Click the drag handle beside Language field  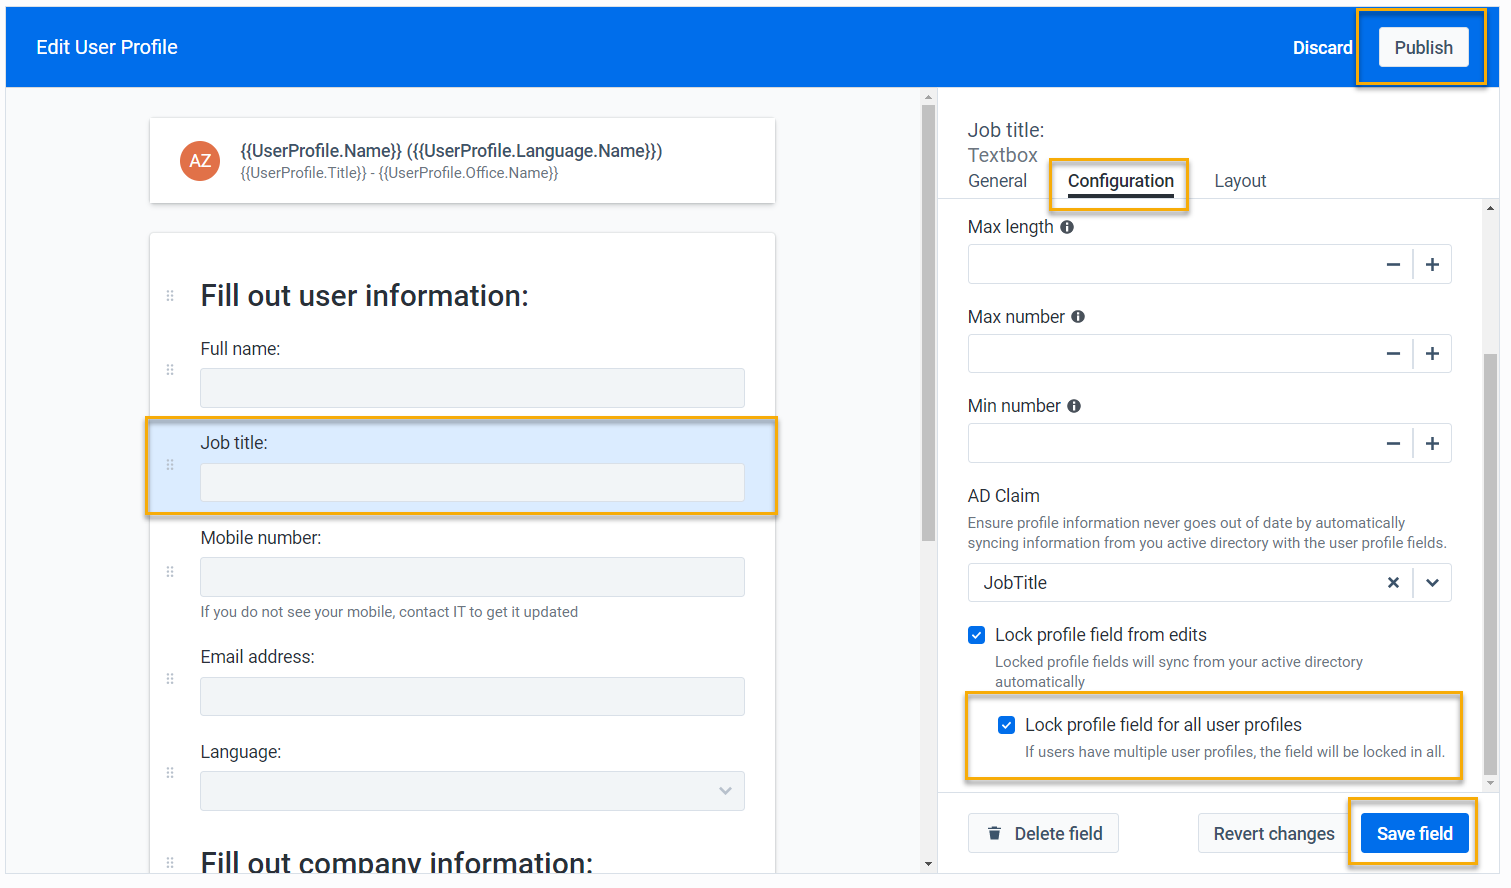pos(170,773)
